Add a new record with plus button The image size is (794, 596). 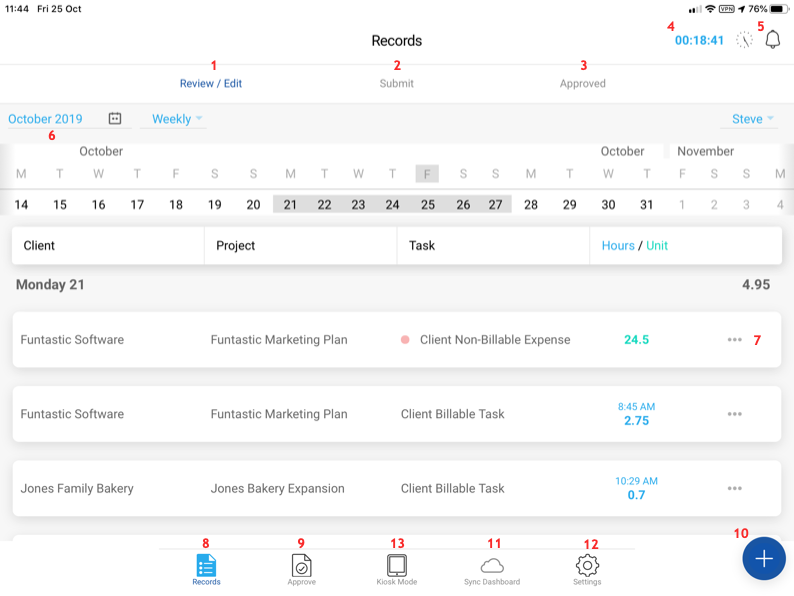[764, 559]
